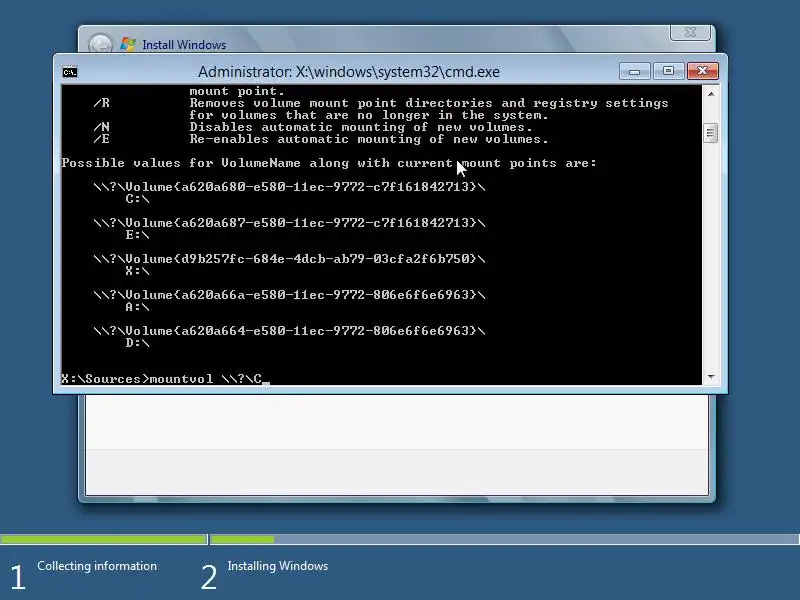Open the cmd.exe system menu icon
Image resolution: width=800 pixels, height=600 pixels.
pyautogui.click(x=70, y=72)
